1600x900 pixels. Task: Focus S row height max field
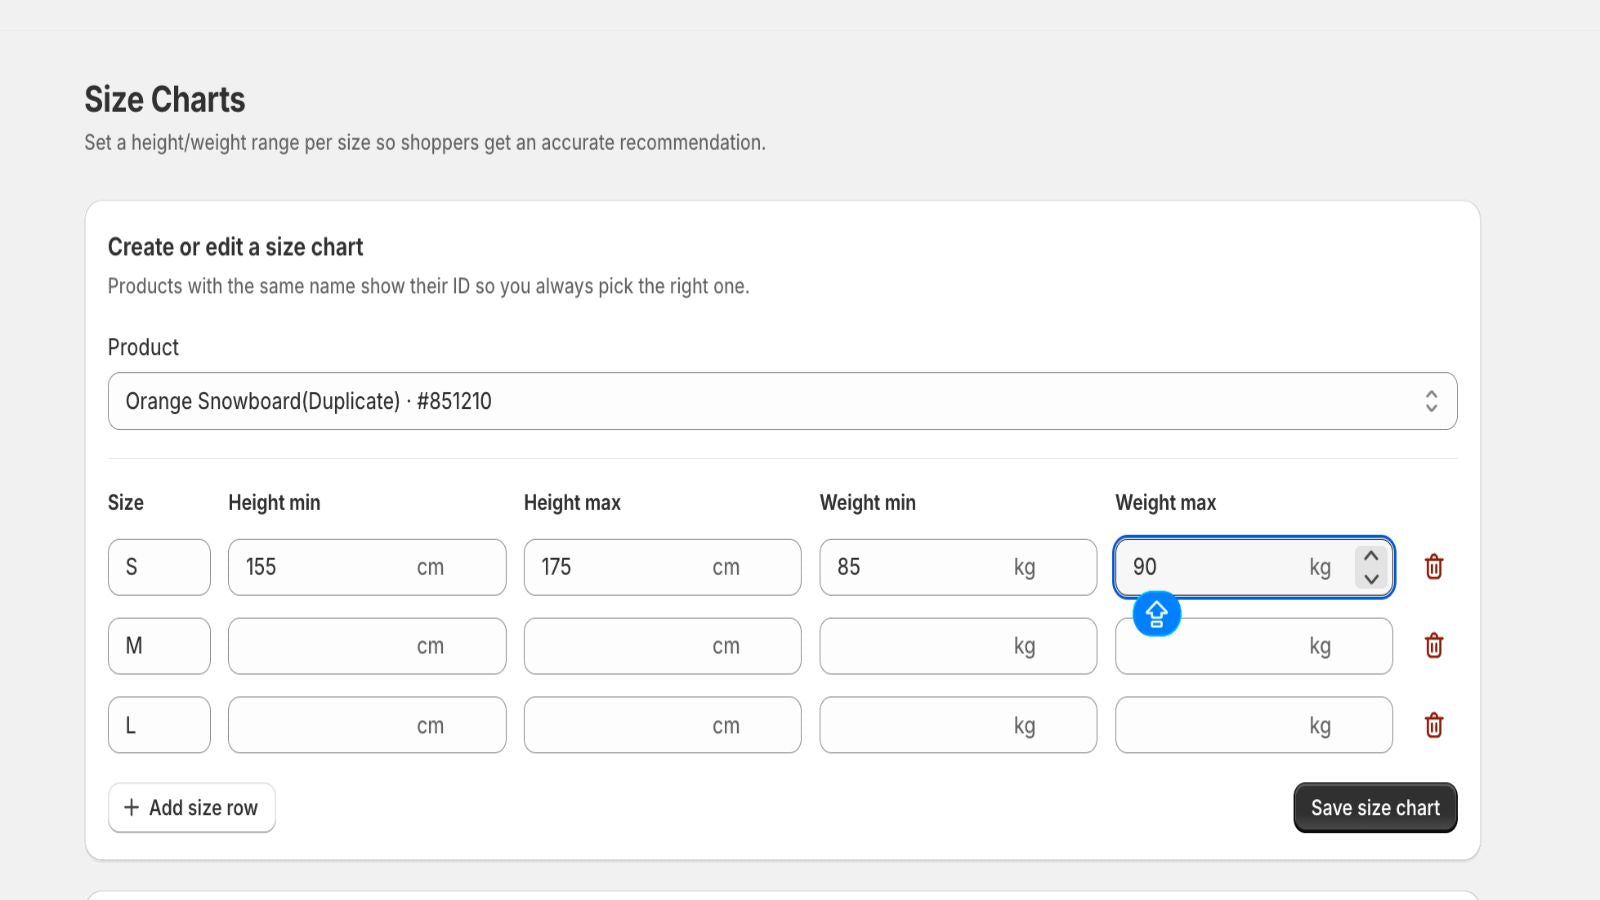(x=662, y=567)
